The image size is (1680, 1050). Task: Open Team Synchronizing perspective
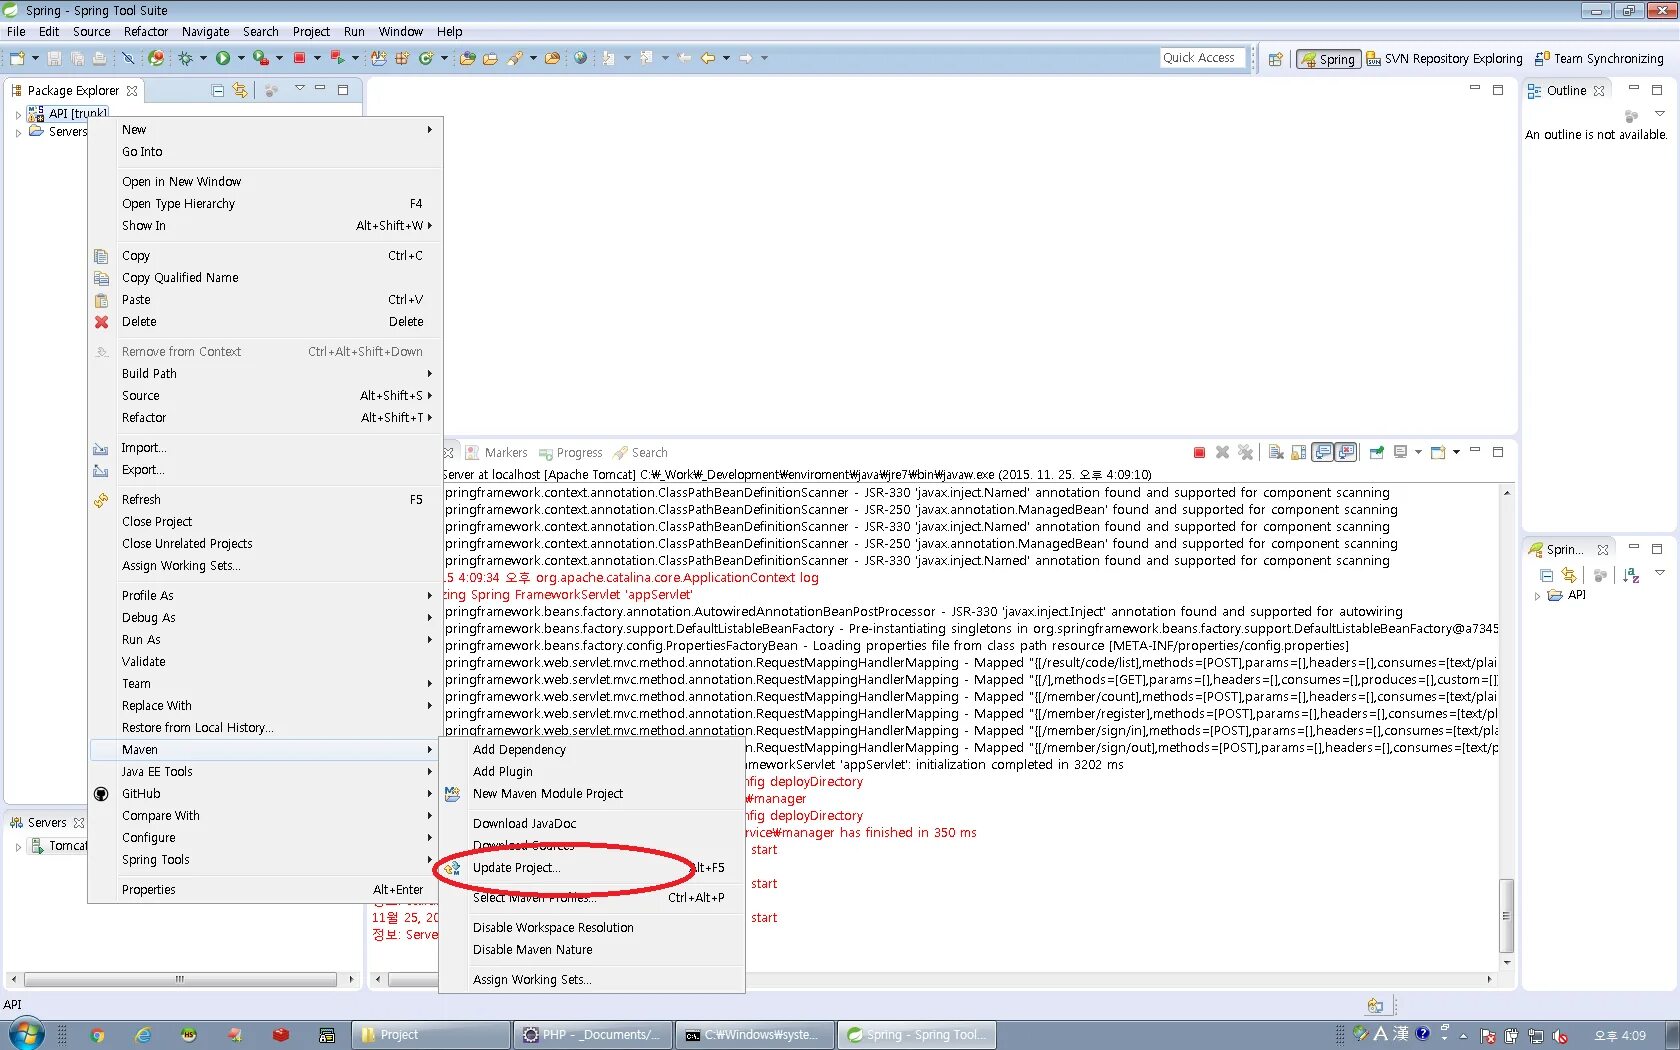click(1599, 59)
